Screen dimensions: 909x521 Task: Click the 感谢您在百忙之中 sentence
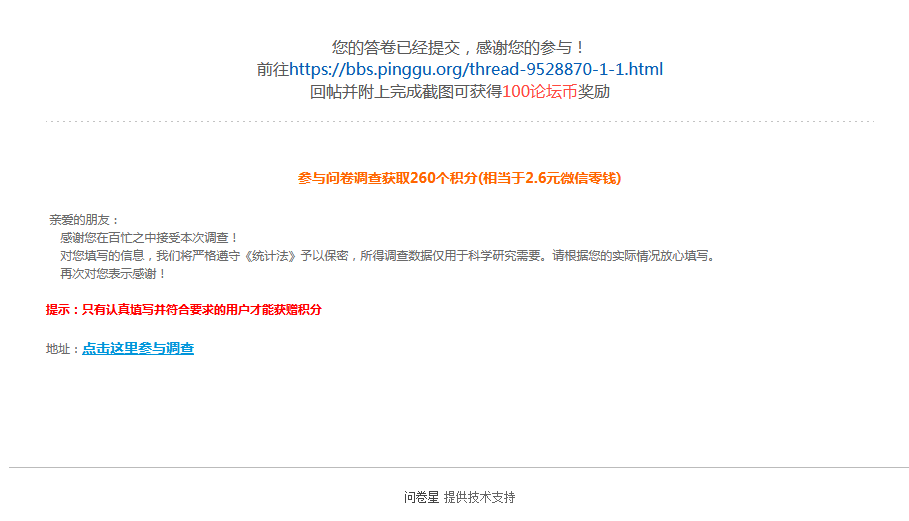pyautogui.click(x=149, y=238)
